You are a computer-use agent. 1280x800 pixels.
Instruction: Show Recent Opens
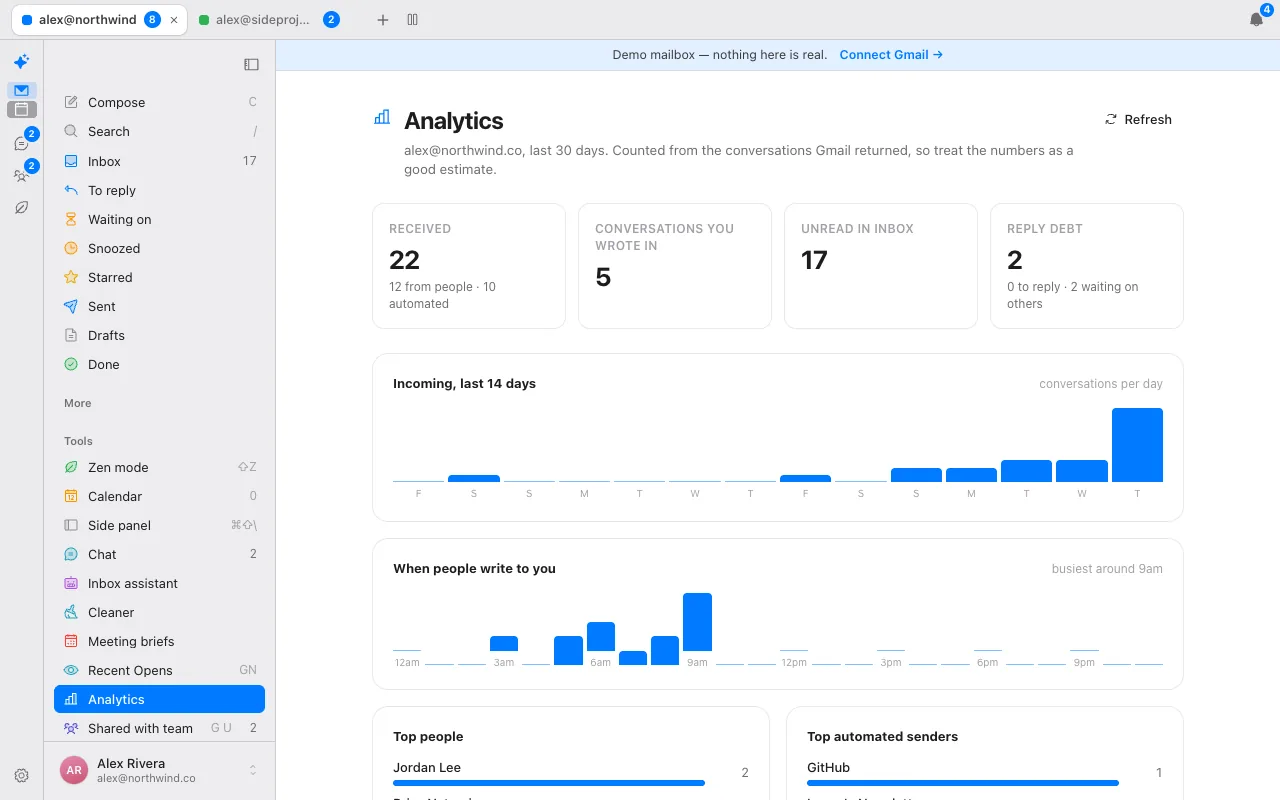pos(160,670)
